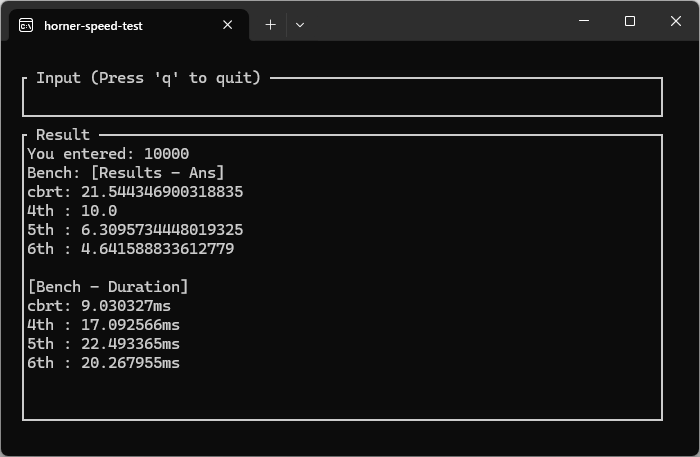The image size is (700, 457).
Task: Click inside the Input text box
Action: tap(342, 100)
